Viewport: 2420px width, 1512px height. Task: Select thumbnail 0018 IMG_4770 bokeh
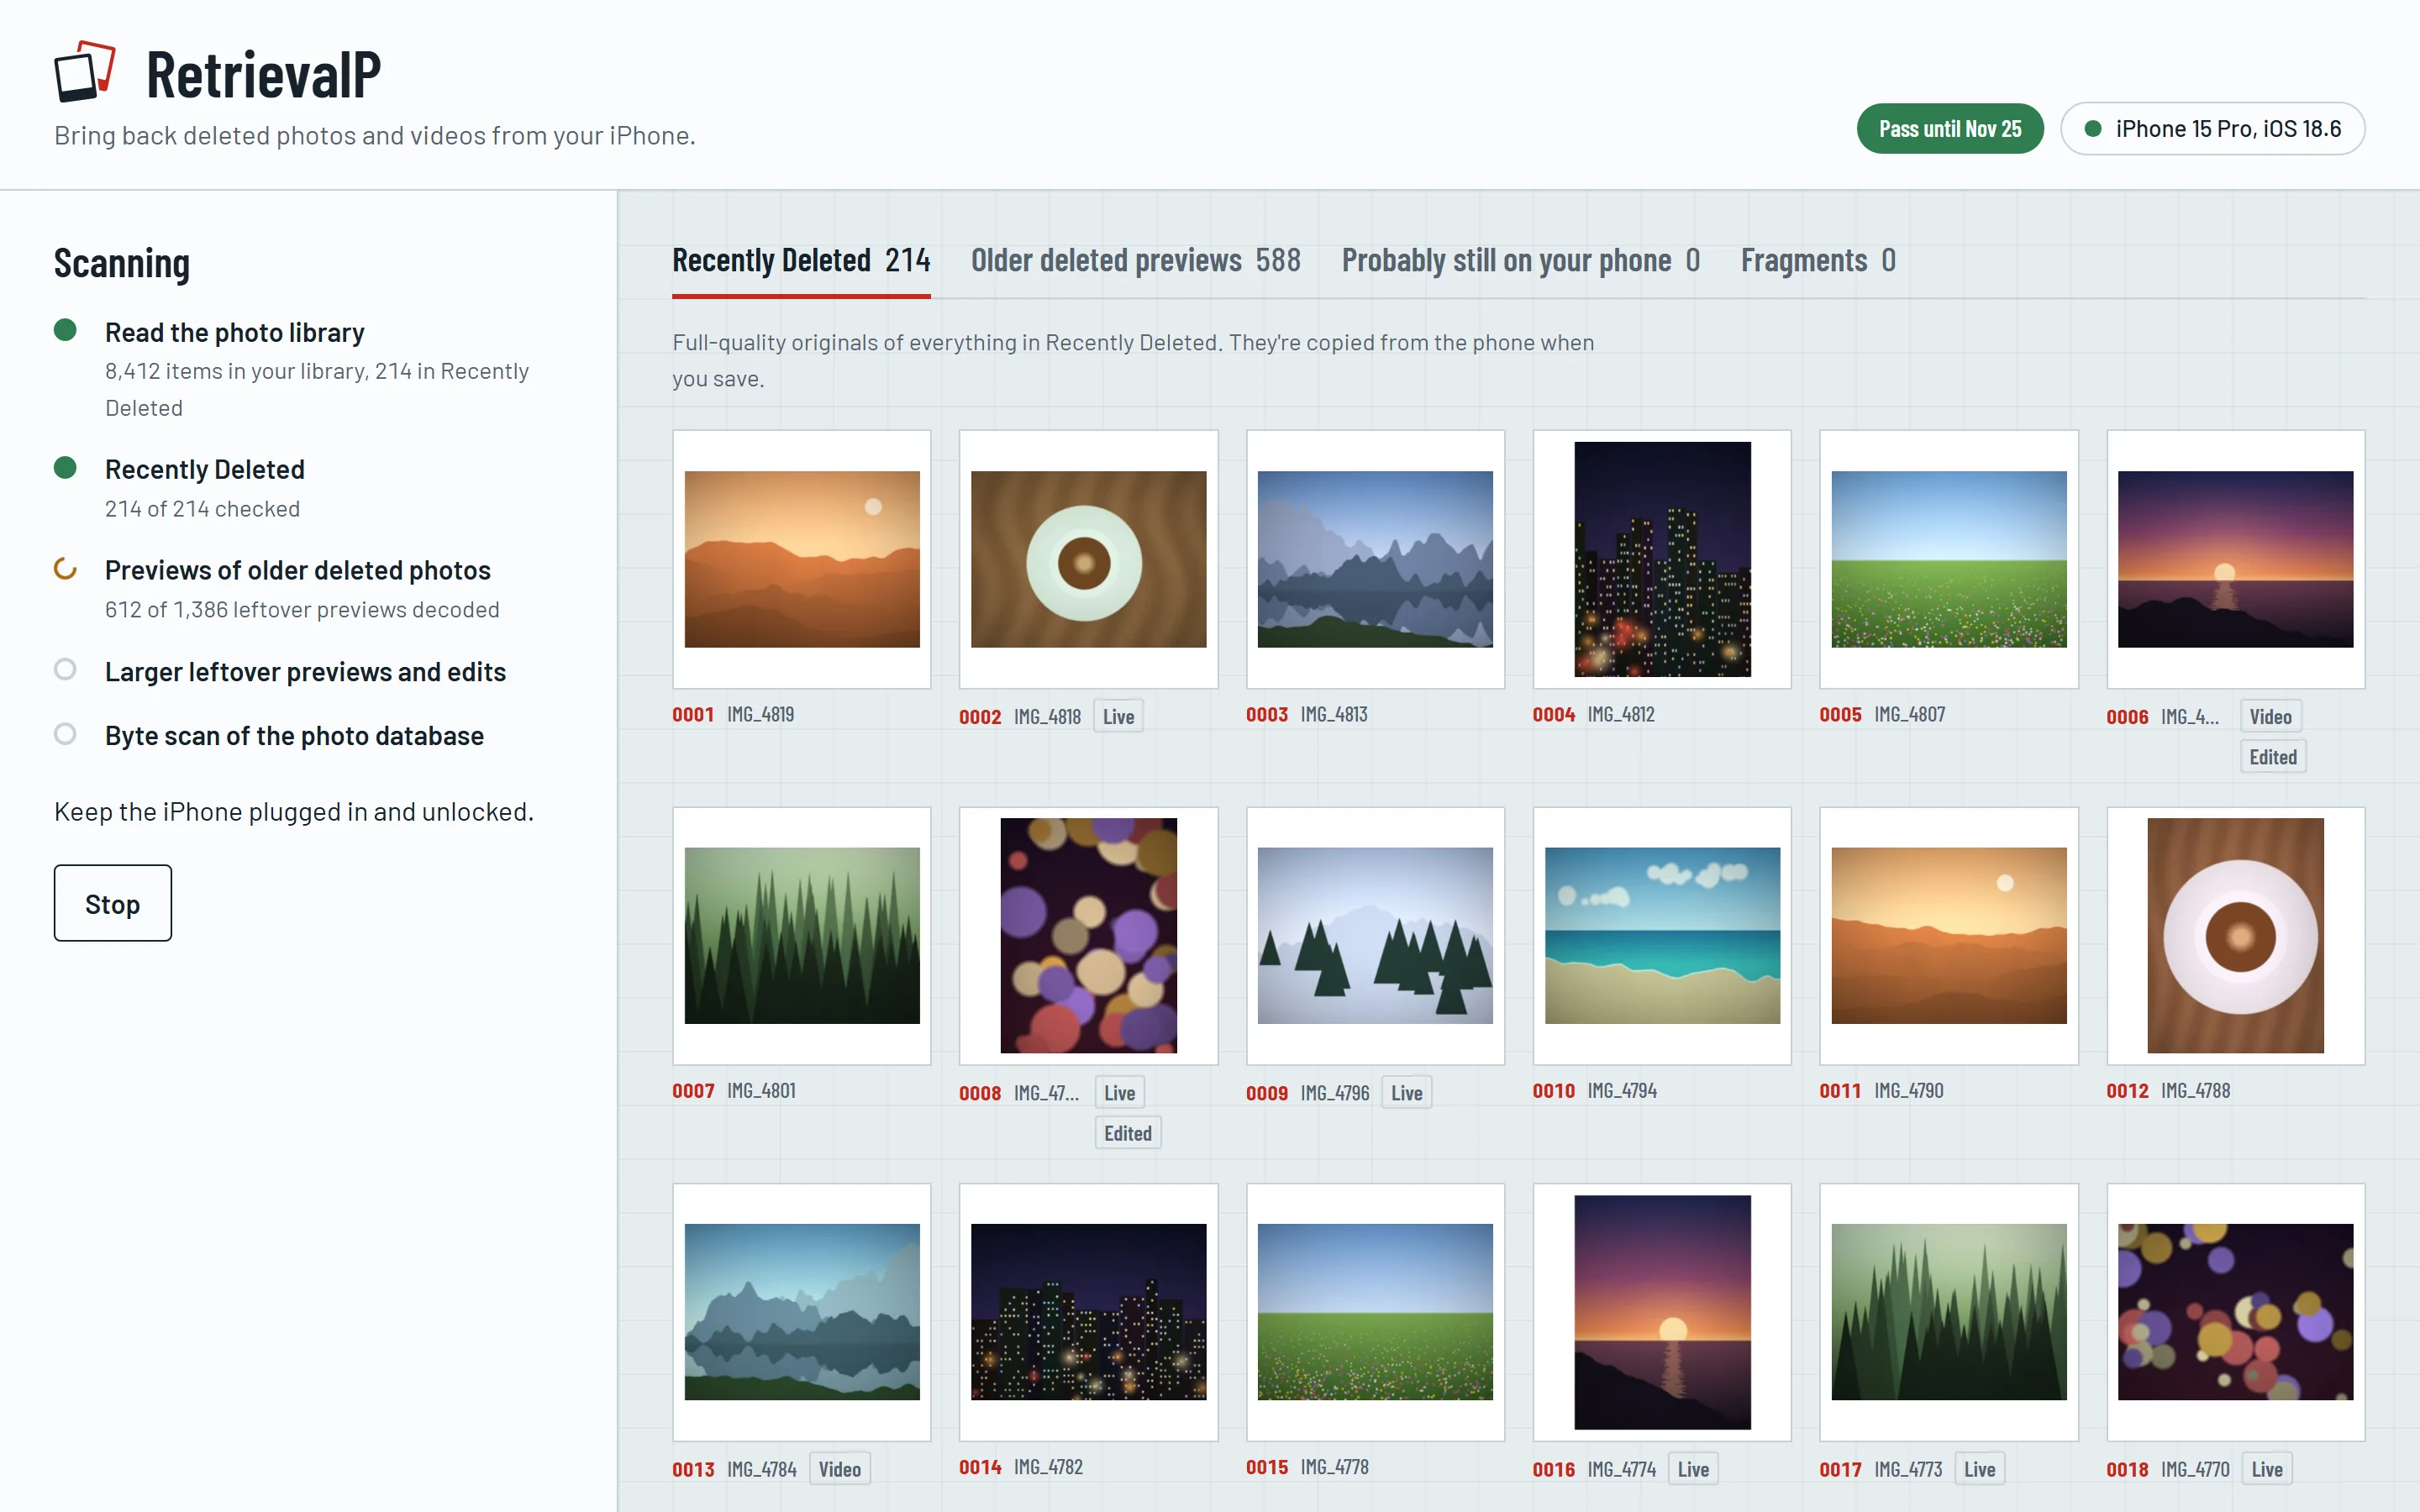(x=2236, y=1312)
